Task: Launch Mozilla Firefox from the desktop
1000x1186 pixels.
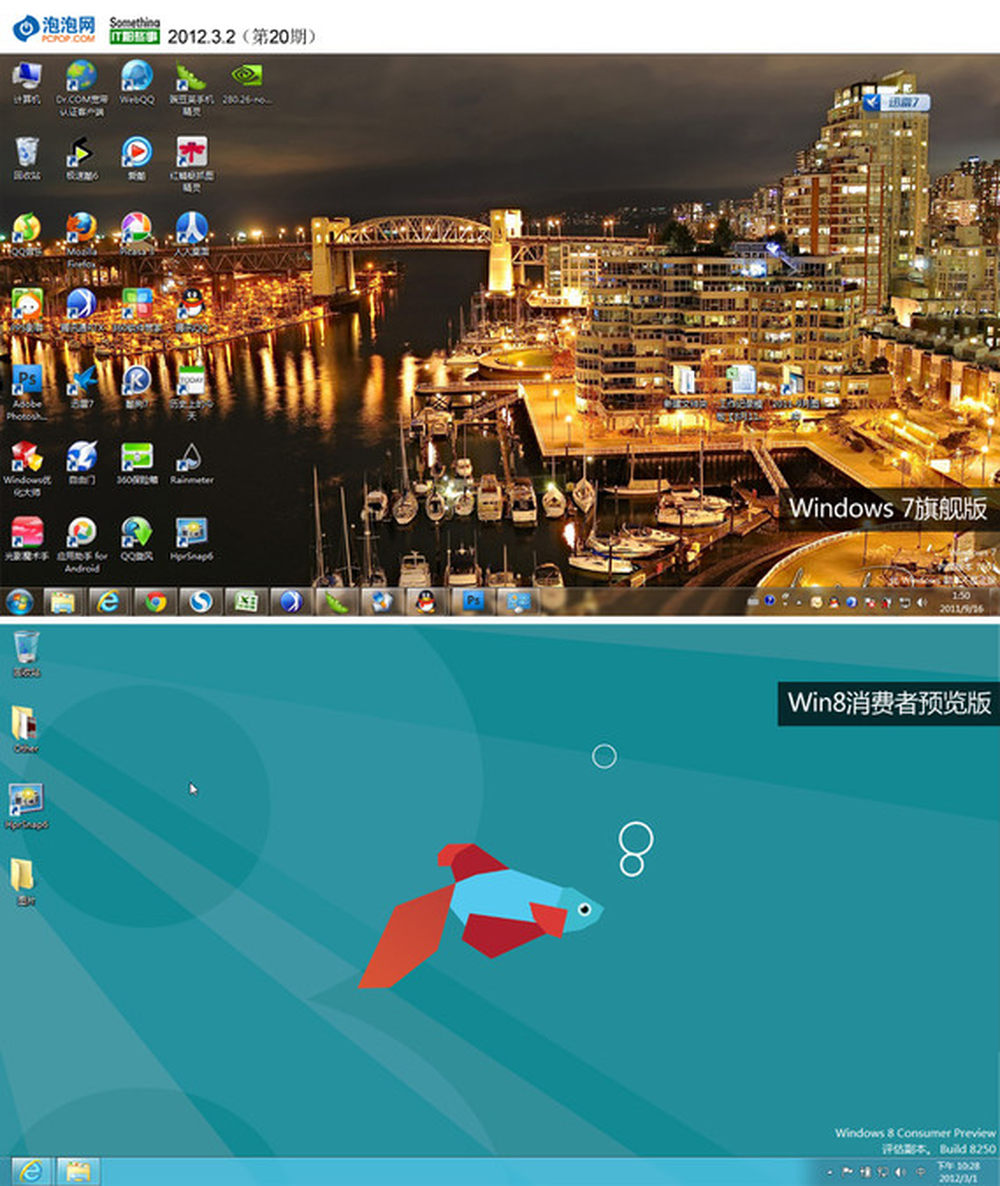Action: pos(81,240)
